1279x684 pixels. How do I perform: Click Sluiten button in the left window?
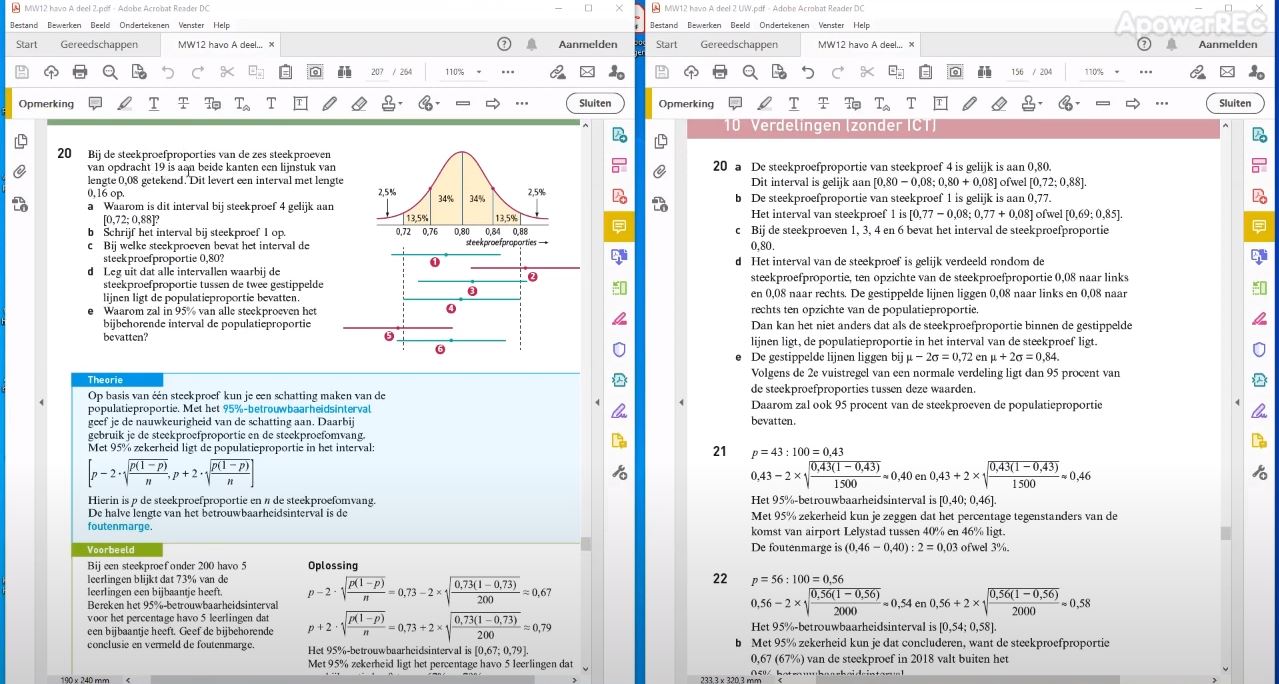pos(595,103)
